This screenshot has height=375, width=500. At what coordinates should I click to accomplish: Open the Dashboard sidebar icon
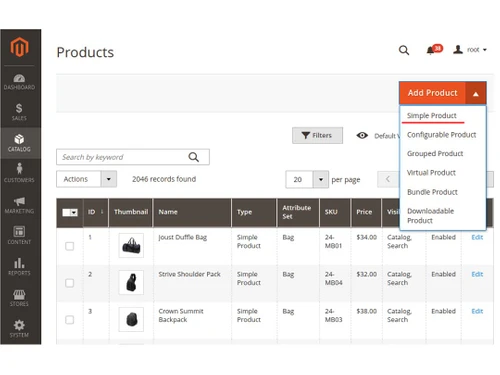pyautogui.click(x=19, y=82)
